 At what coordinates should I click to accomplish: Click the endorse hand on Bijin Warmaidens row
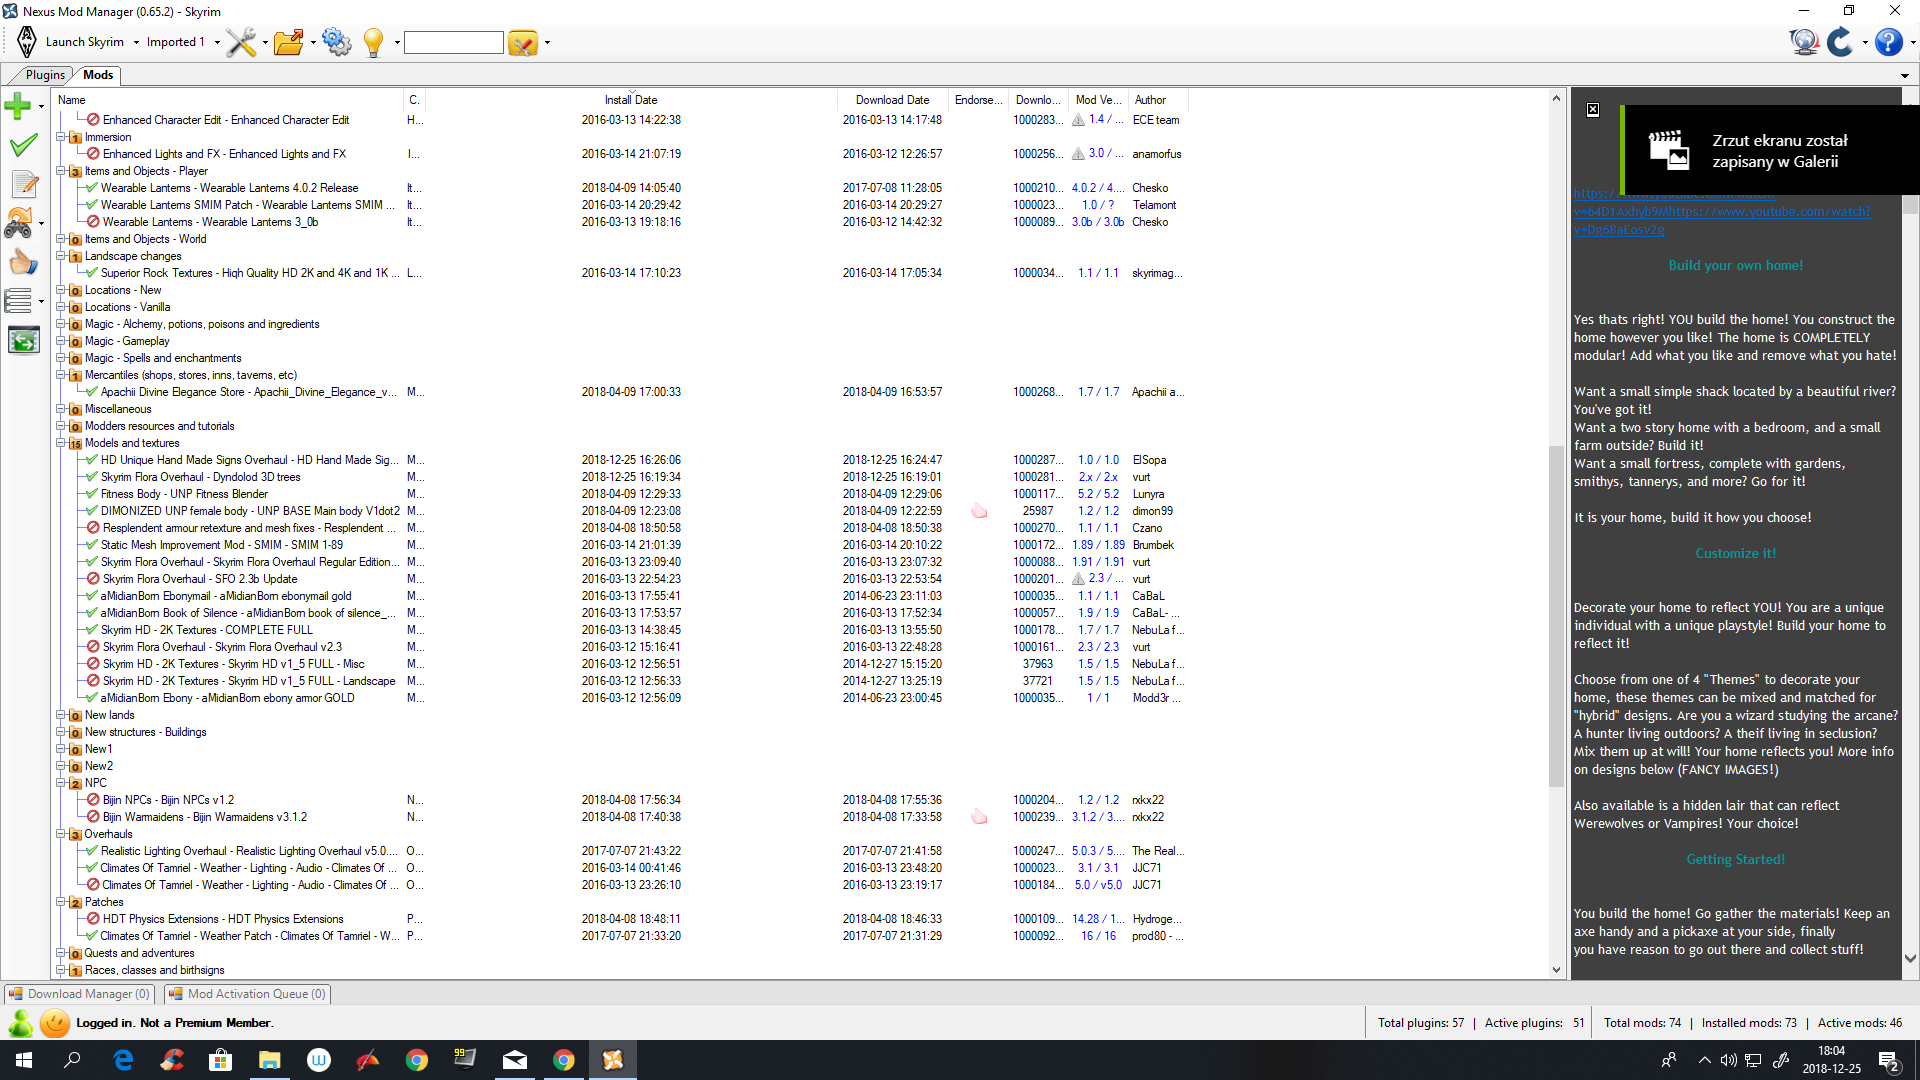(x=979, y=817)
